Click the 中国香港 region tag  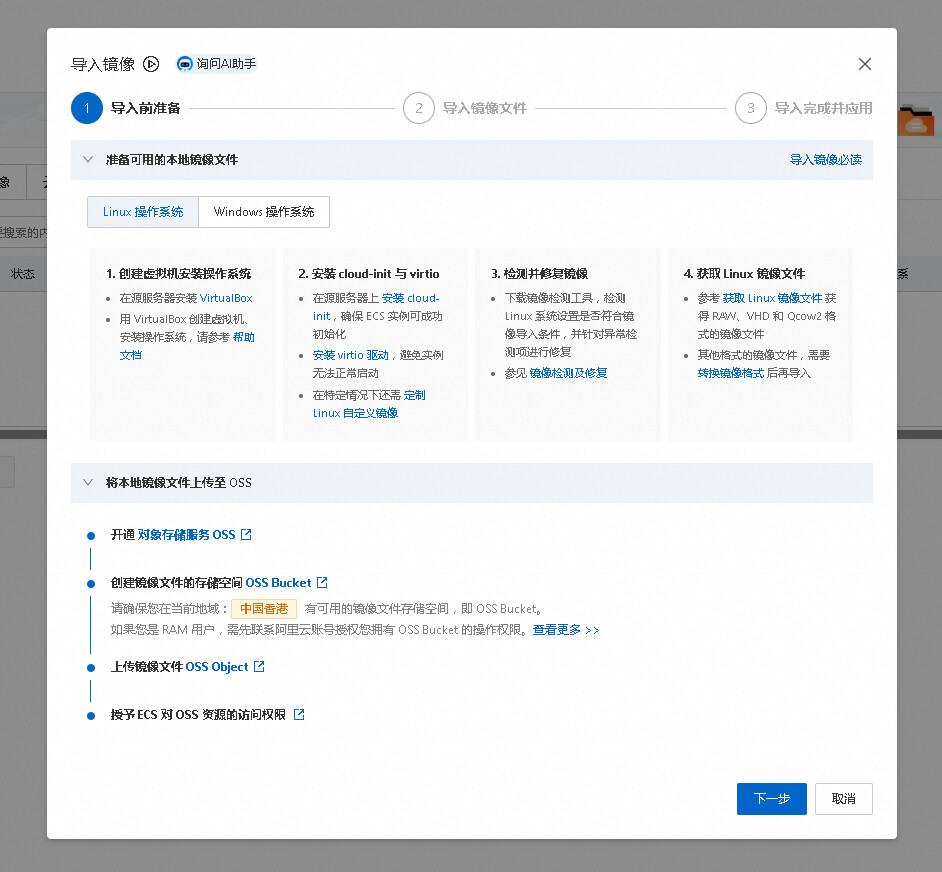pyautogui.click(x=264, y=609)
